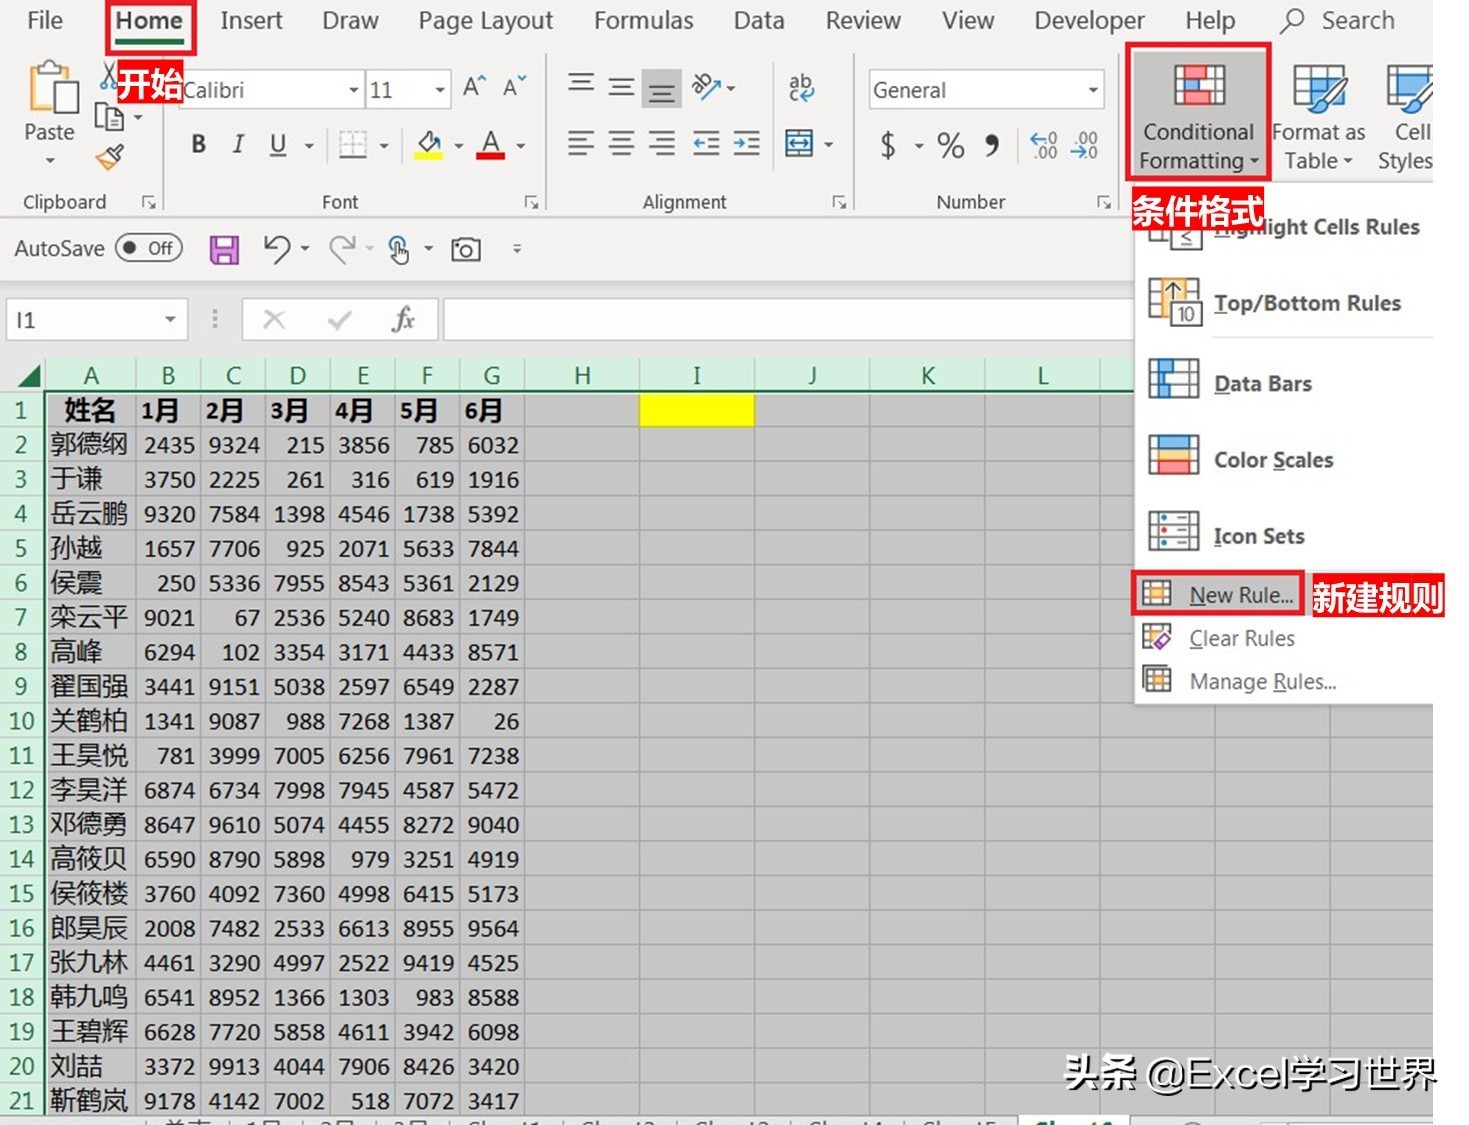Click the Camera icon in quick access toolbar

click(466, 249)
